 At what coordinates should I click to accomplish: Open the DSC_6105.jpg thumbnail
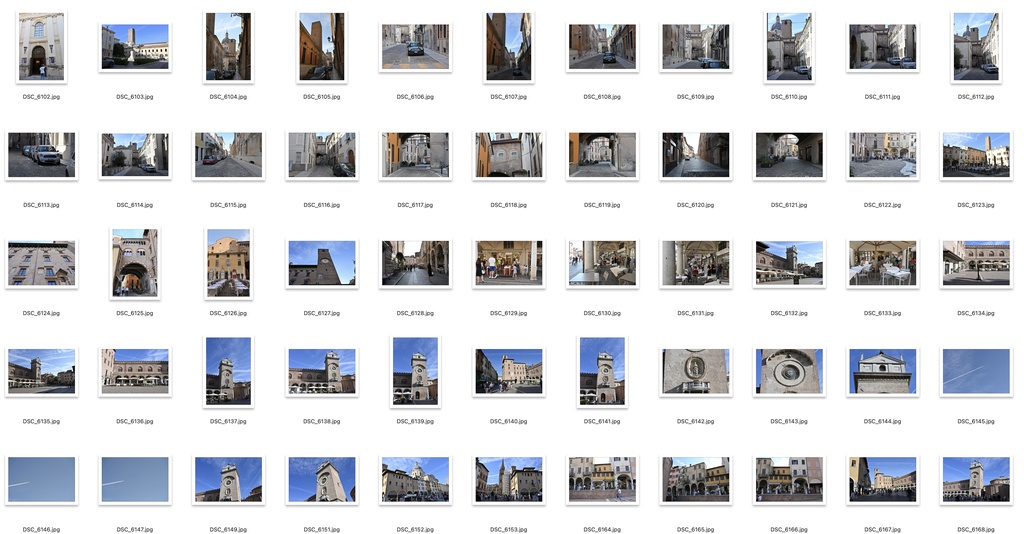321,46
